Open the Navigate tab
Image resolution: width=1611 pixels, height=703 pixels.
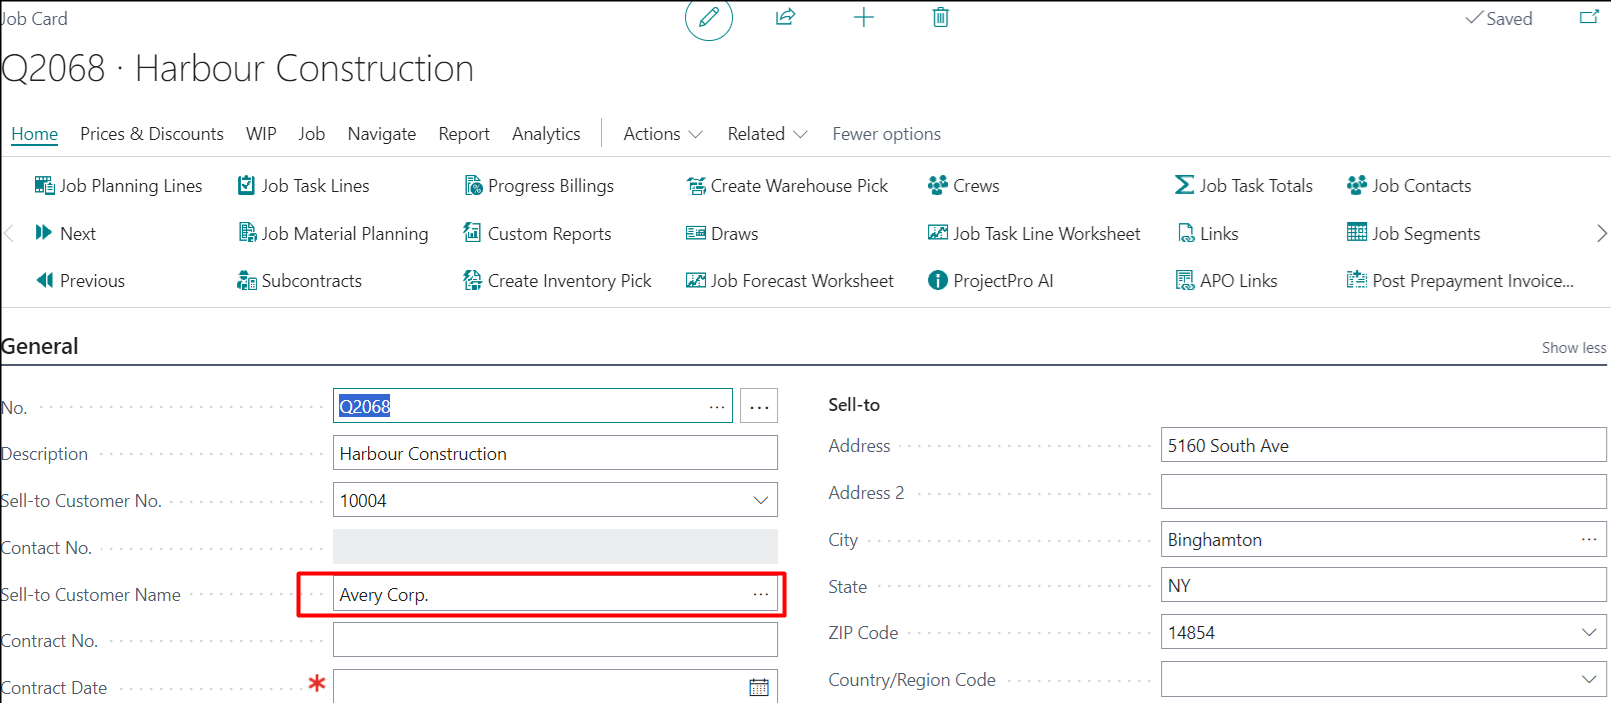click(x=382, y=134)
